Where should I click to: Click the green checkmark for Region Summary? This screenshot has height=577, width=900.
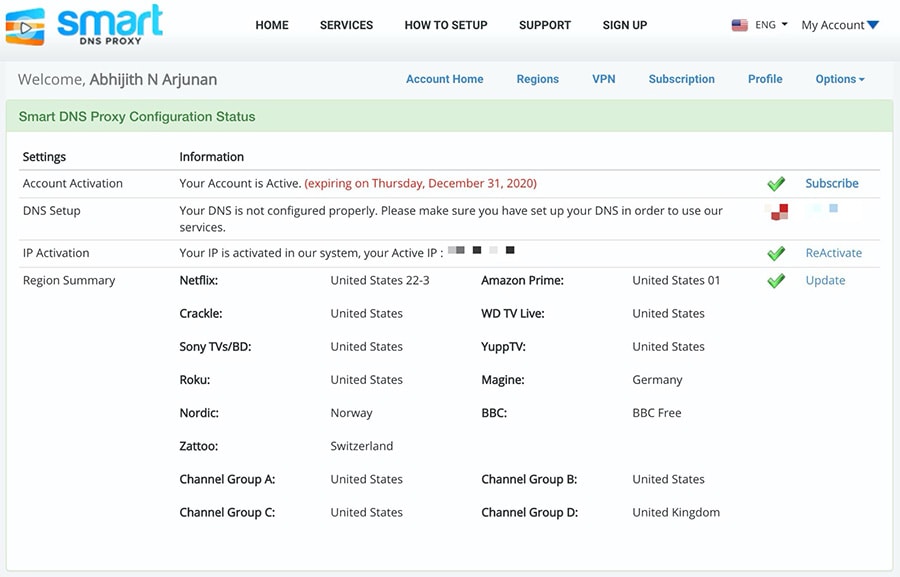(776, 281)
